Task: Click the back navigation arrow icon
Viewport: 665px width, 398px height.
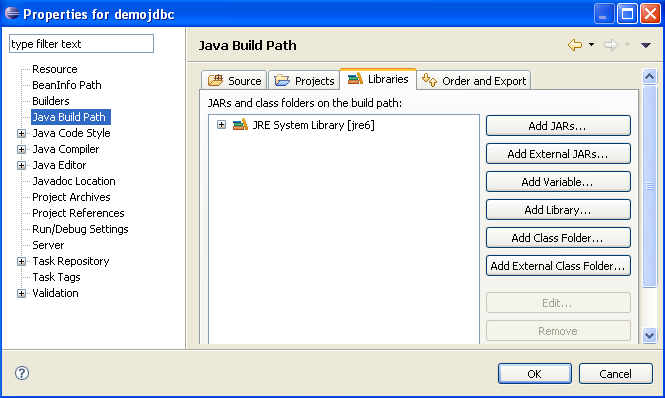Action: pyautogui.click(x=575, y=45)
